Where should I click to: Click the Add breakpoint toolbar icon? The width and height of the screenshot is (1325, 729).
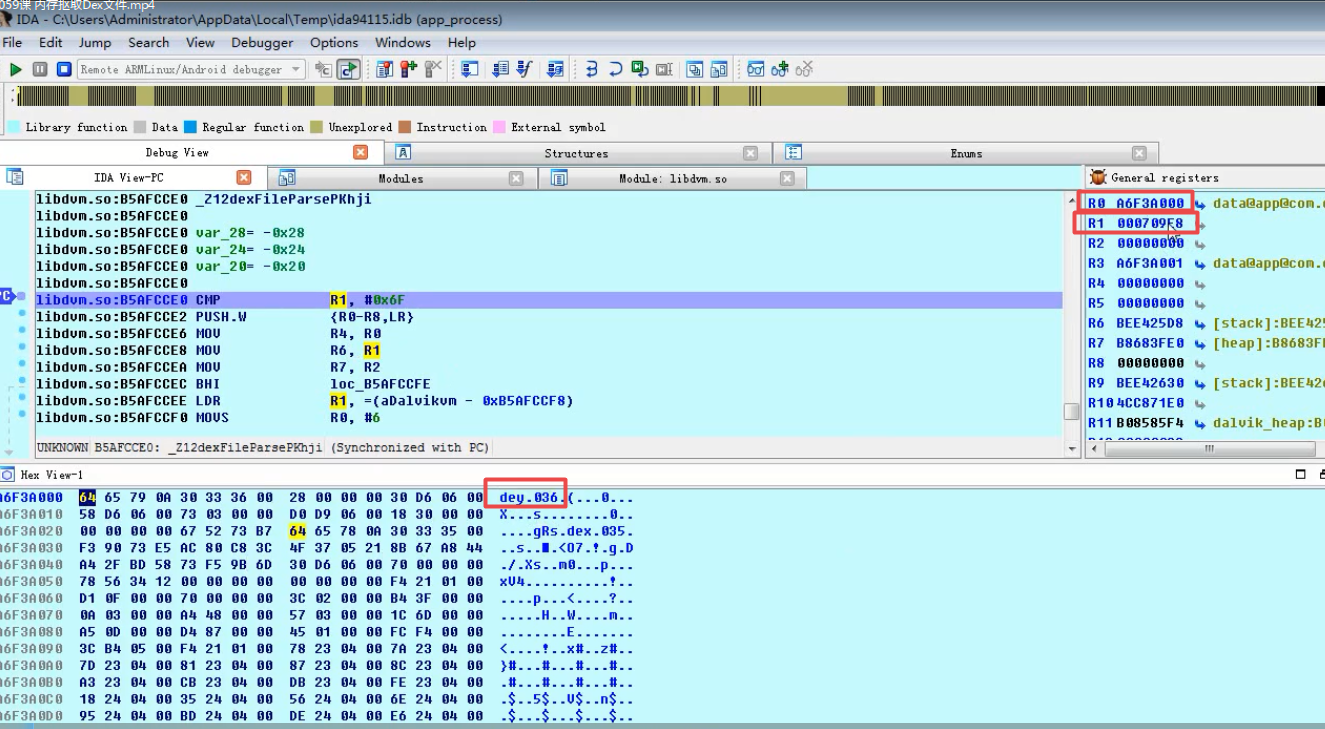click(409, 69)
